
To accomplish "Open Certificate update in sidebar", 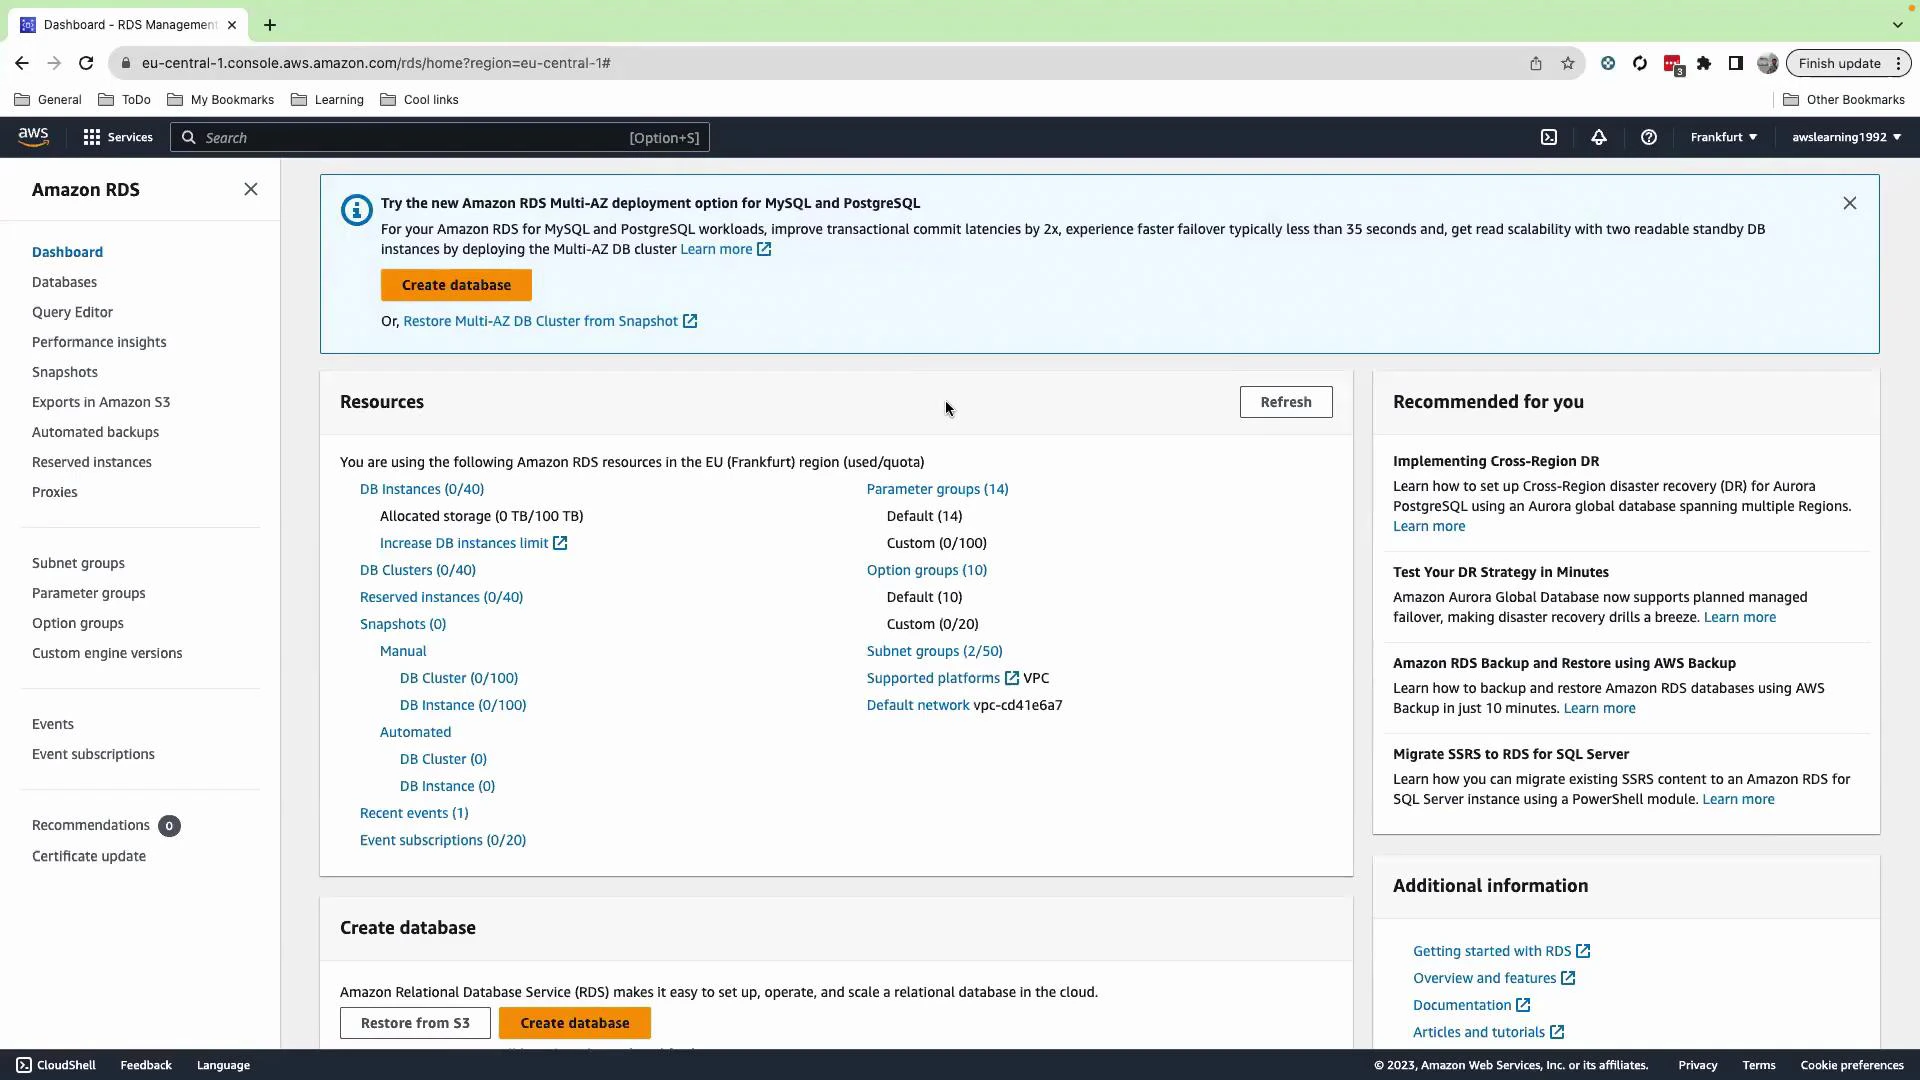I will pyautogui.click(x=89, y=856).
